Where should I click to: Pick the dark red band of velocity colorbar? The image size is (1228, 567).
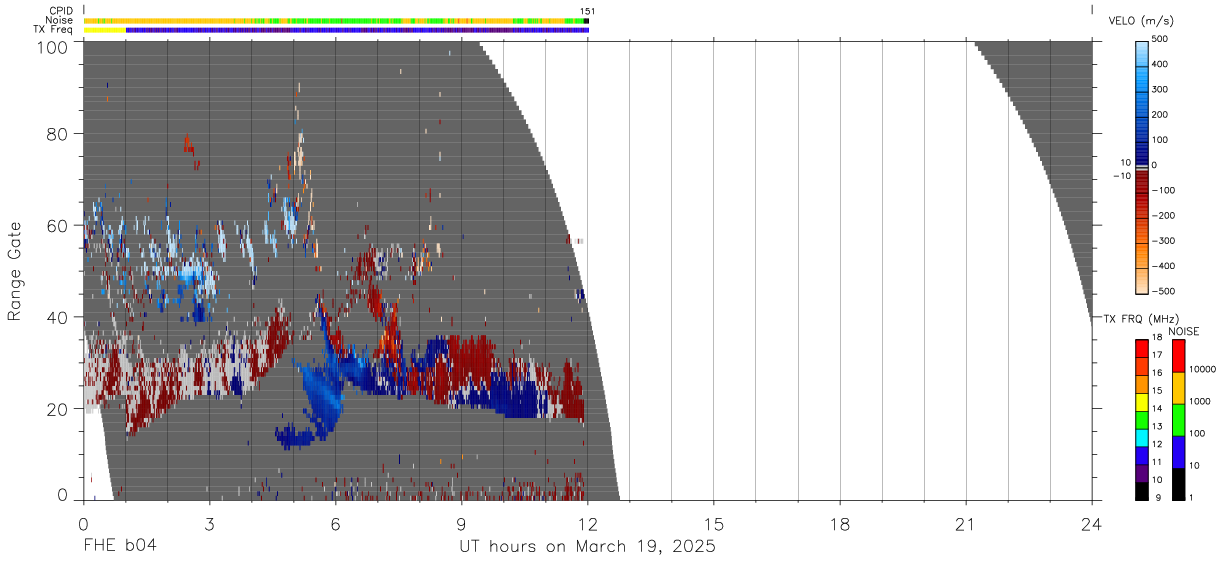click(x=1142, y=180)
